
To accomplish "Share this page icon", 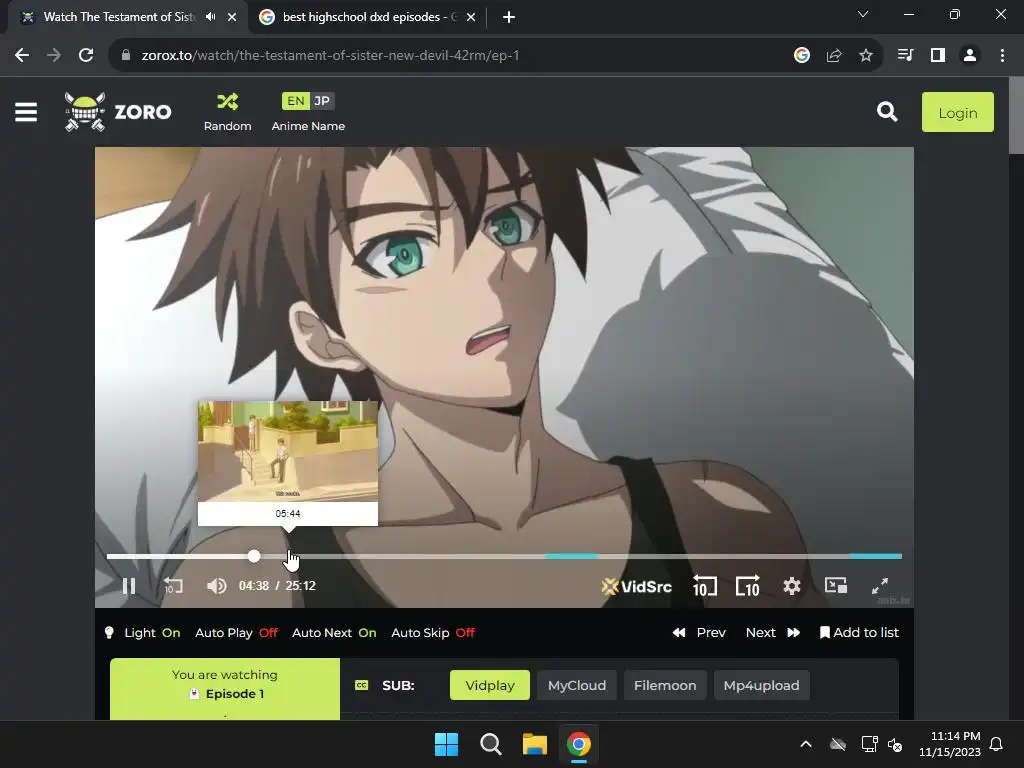I will 834,56.
